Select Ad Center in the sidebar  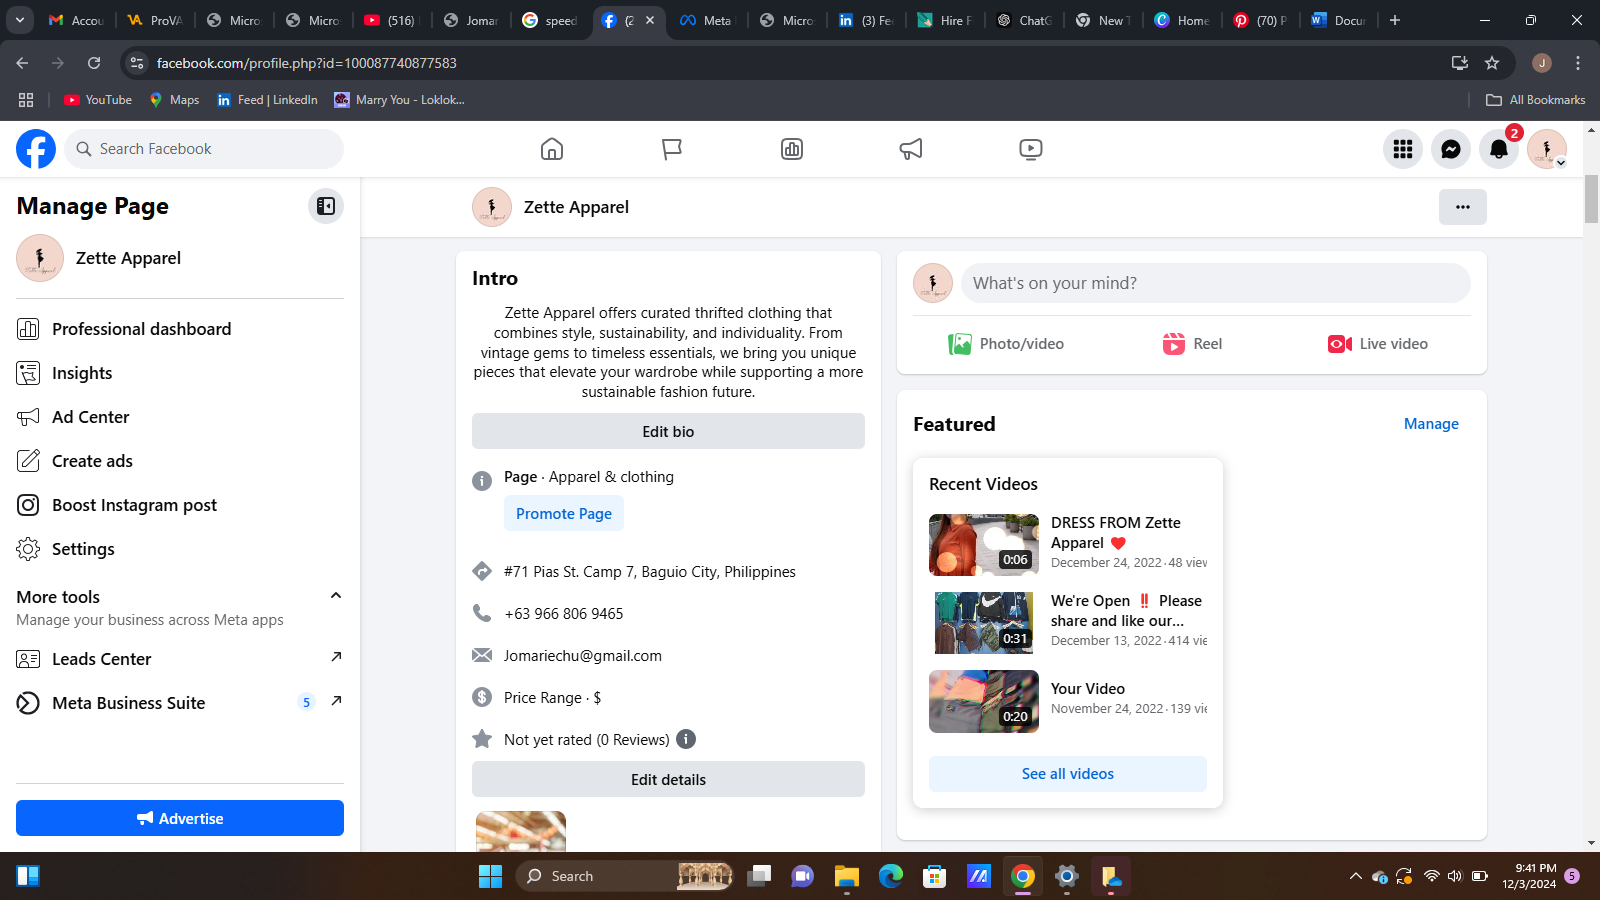pos(180,417)
